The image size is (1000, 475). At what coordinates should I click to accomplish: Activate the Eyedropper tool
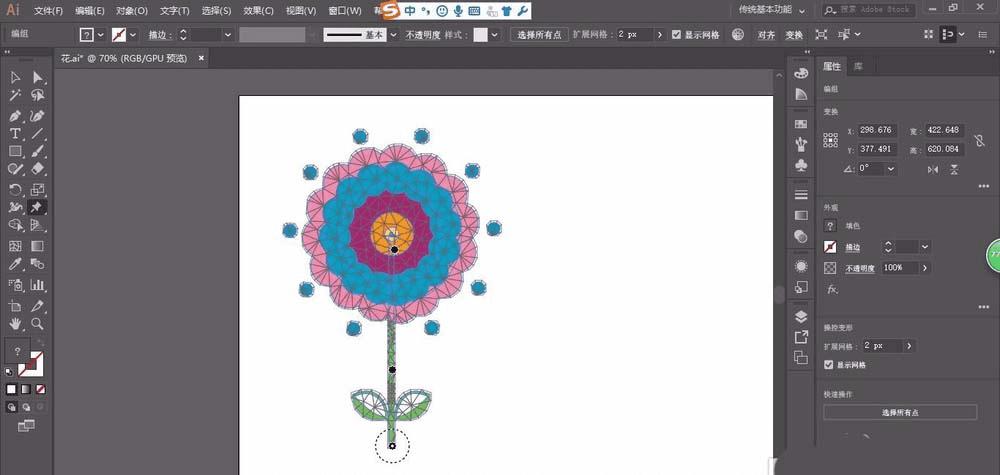pyautogui.click(x=16, y=264)
